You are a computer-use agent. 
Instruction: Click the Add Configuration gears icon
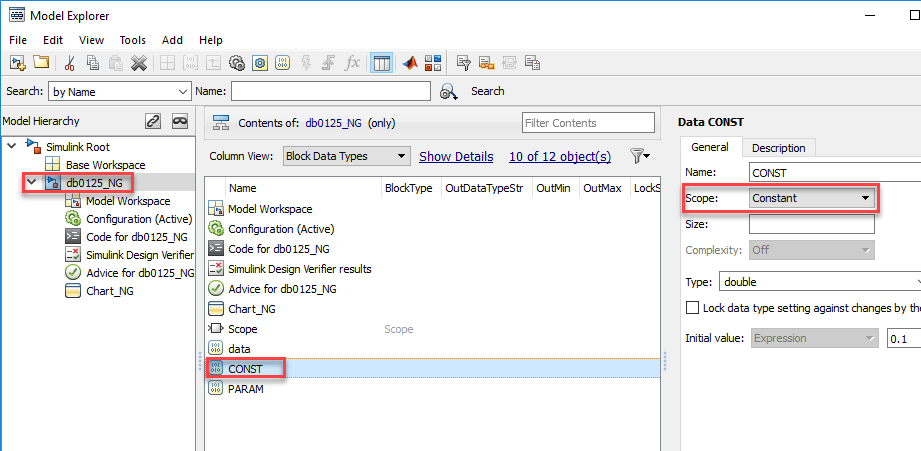point(237,63)
